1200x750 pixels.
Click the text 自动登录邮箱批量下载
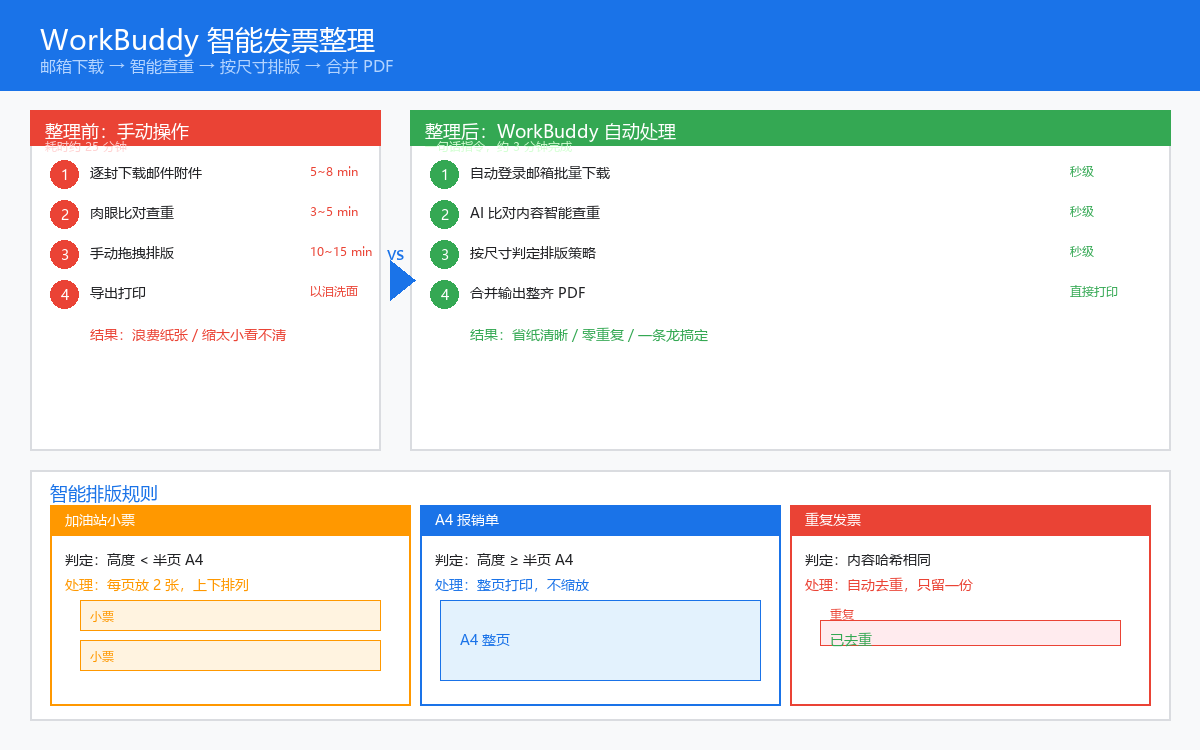pyautogui.click(x=540, y=173)
